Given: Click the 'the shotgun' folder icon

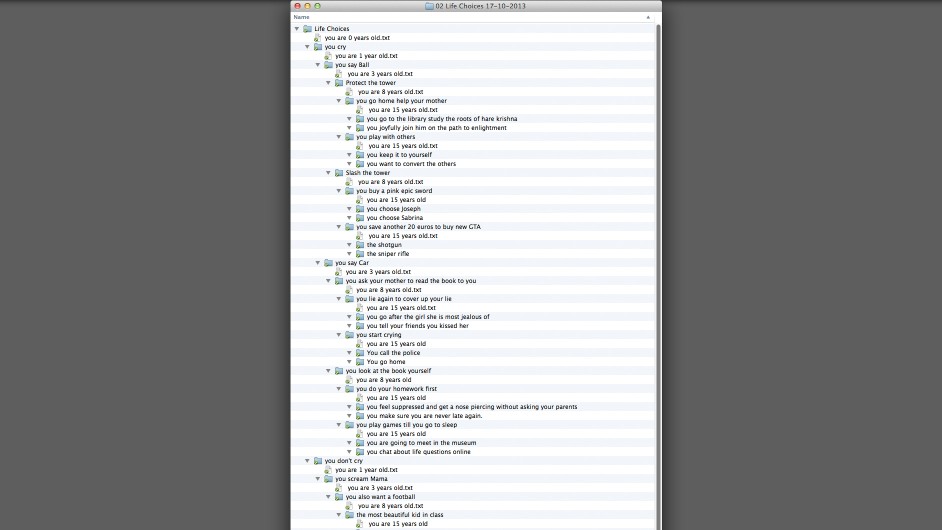Looking at the screenshot, I should 360,245.
